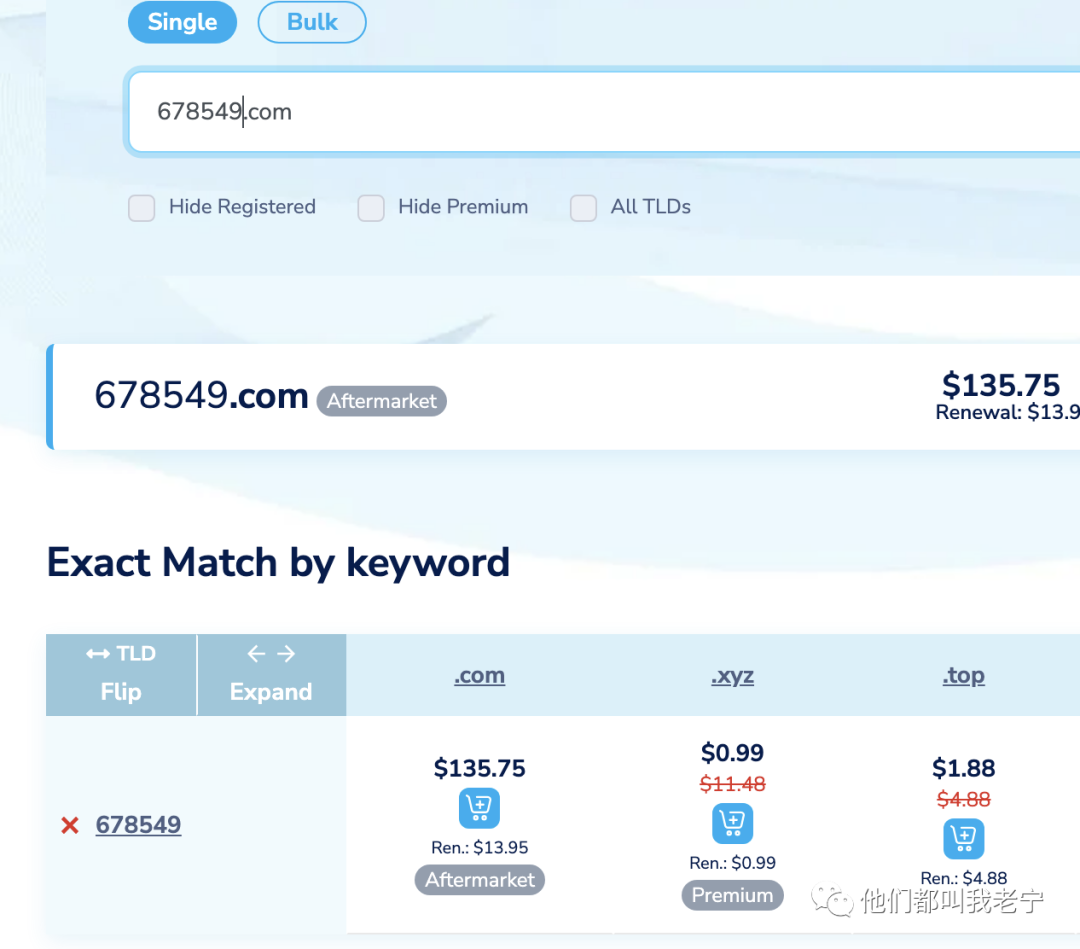Click the red X beside 678549

(x=70, y=825)
